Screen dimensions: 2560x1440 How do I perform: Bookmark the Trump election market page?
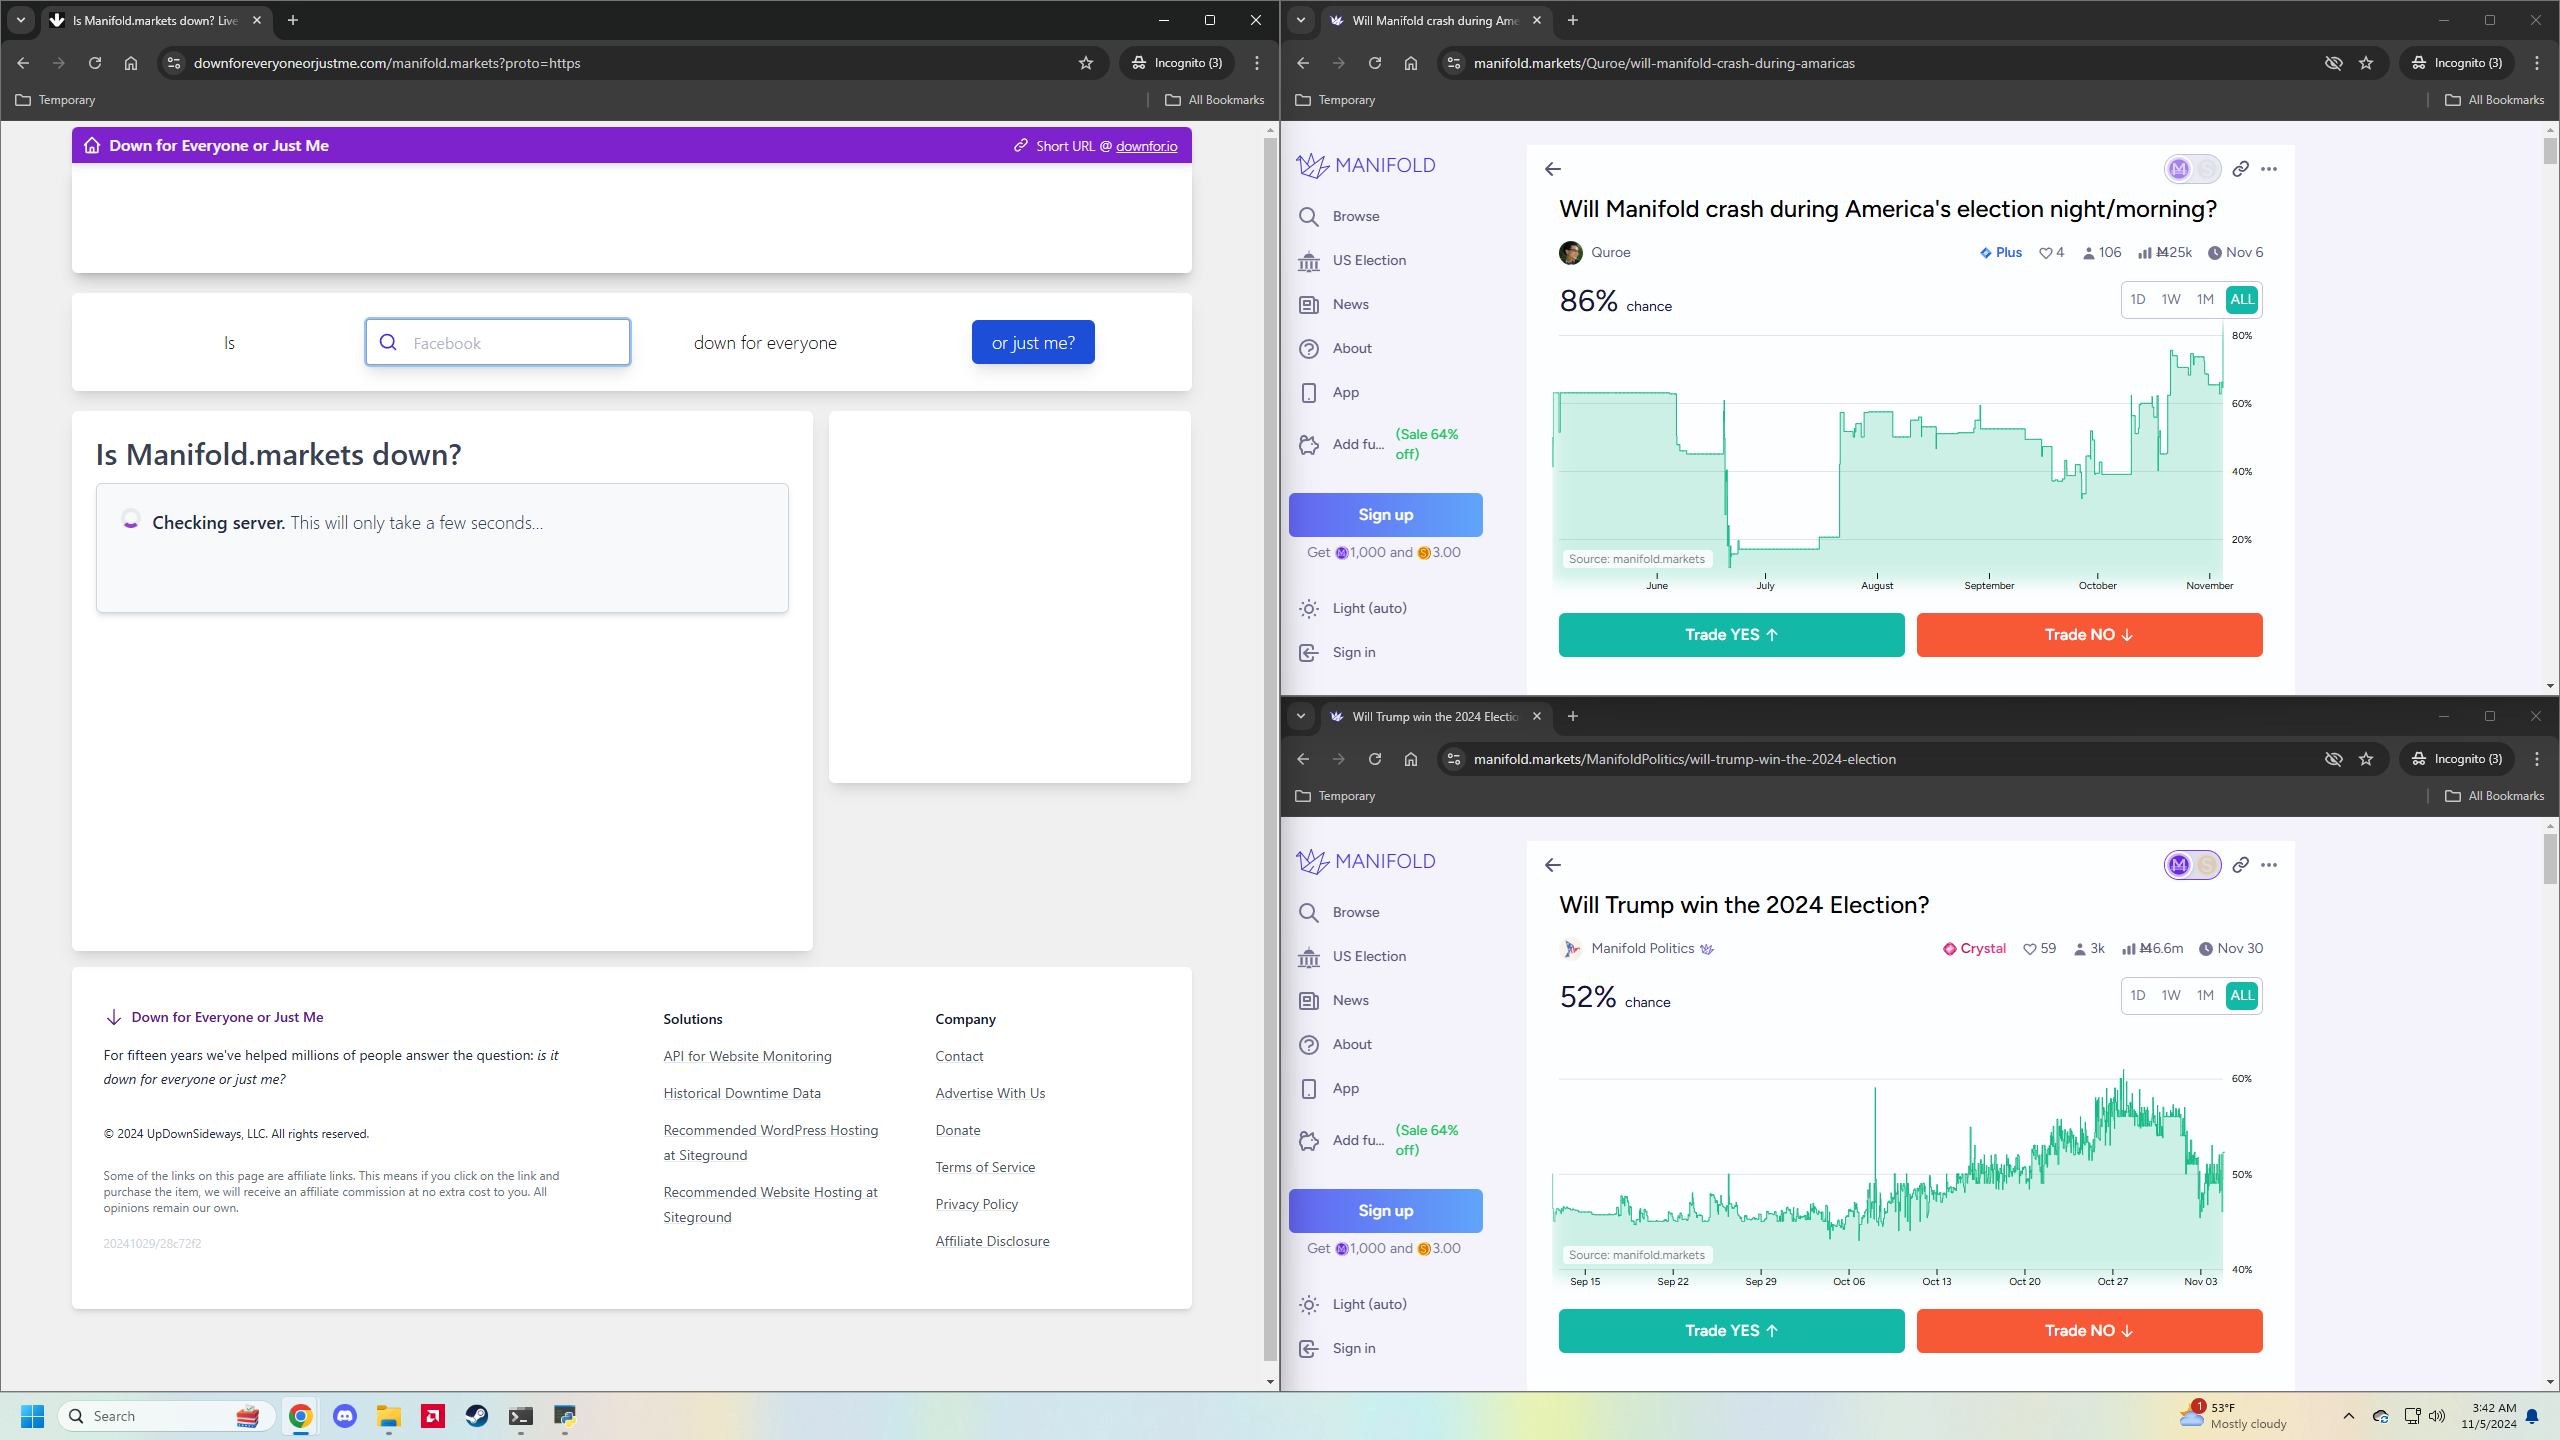[2366, 759]
